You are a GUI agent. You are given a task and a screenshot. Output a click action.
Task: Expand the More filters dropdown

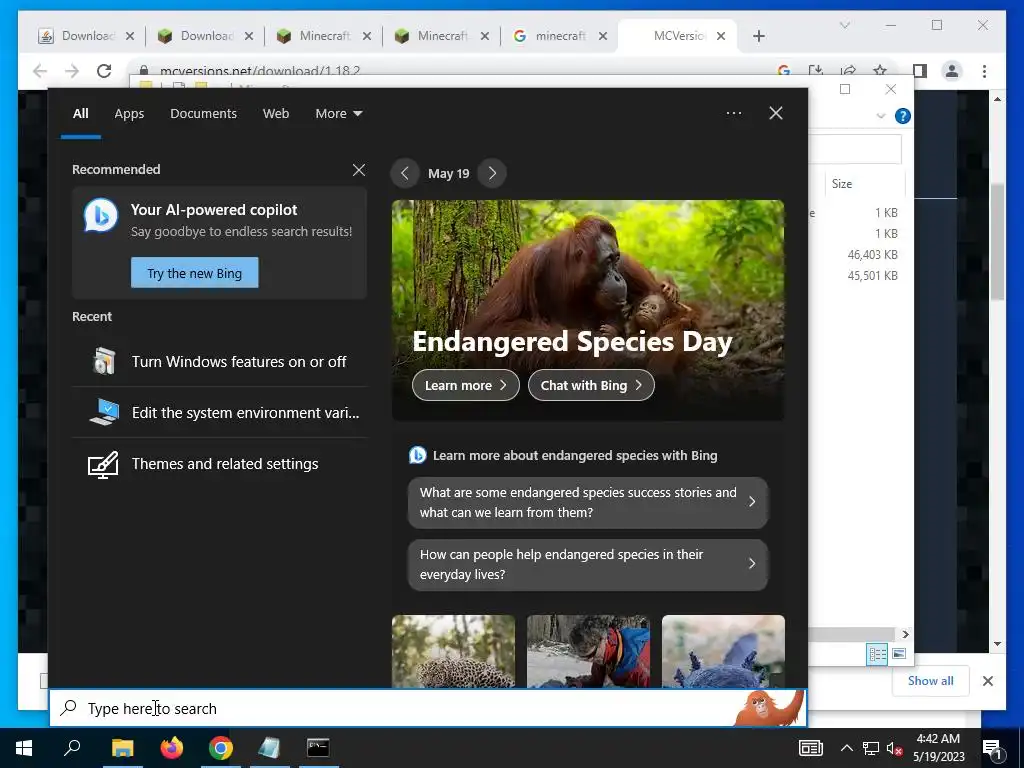(x=338, y=114)
